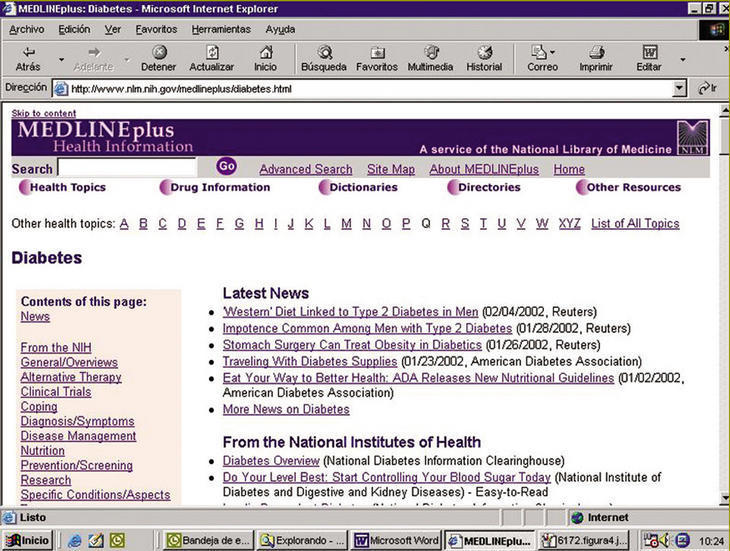Select the Drug Information tab
The image size is (730, 551).
[x=219, y=187]
